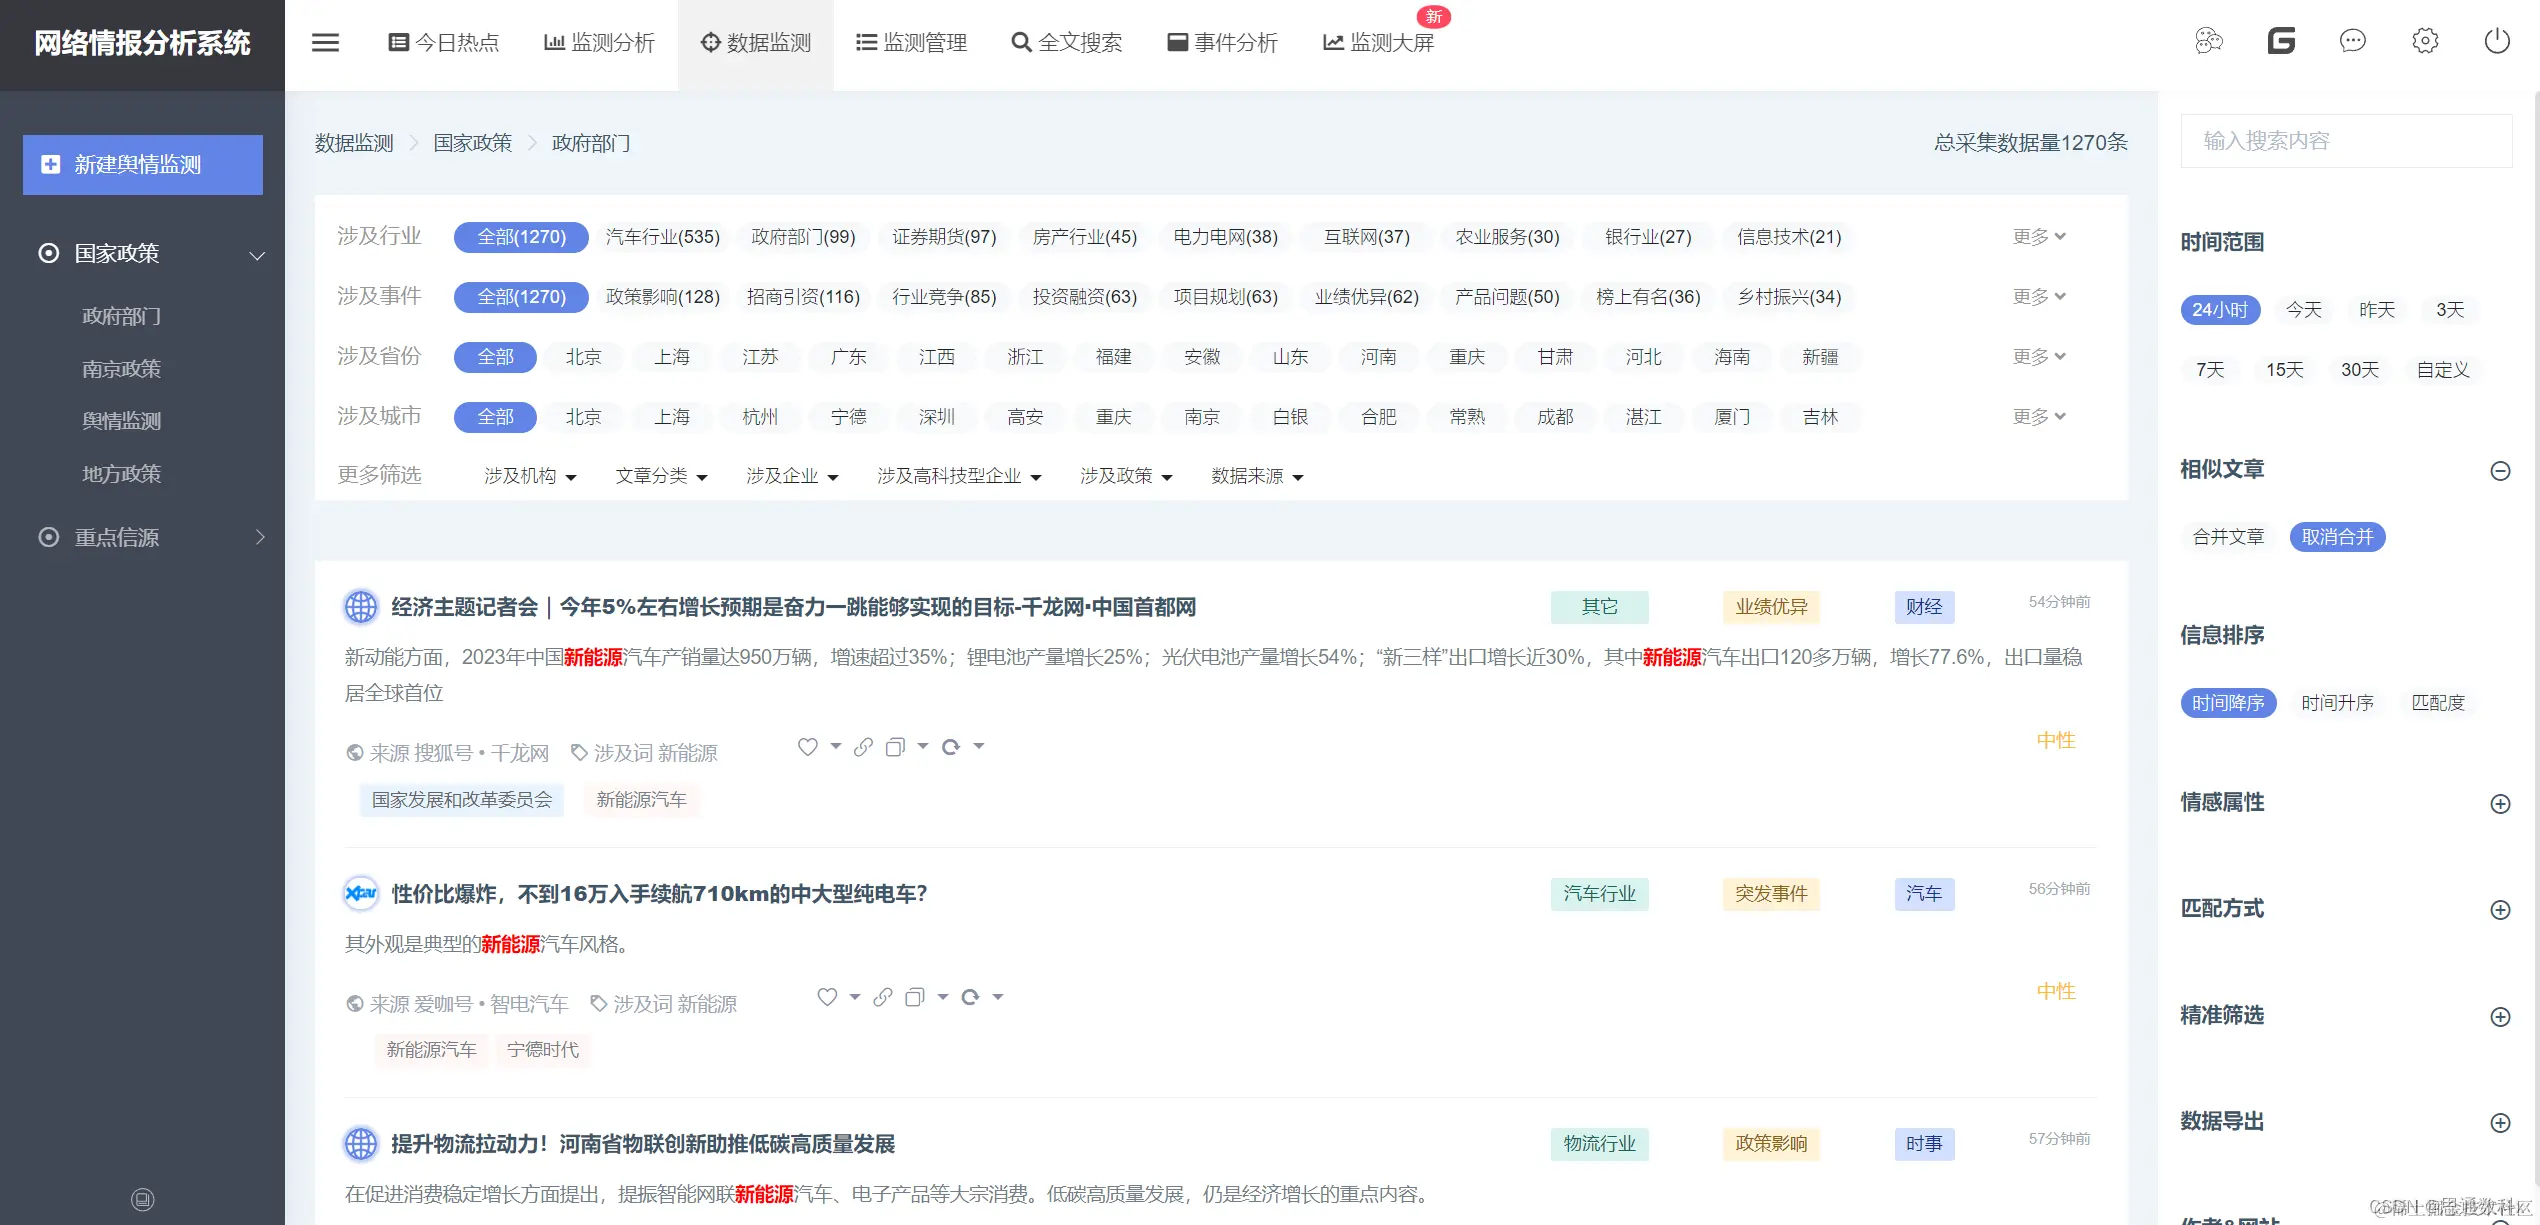Image resolution: width=2540 pixels, height=1225 pixels.
Task: Click the power logout icon
Action: click(2497, 41)
